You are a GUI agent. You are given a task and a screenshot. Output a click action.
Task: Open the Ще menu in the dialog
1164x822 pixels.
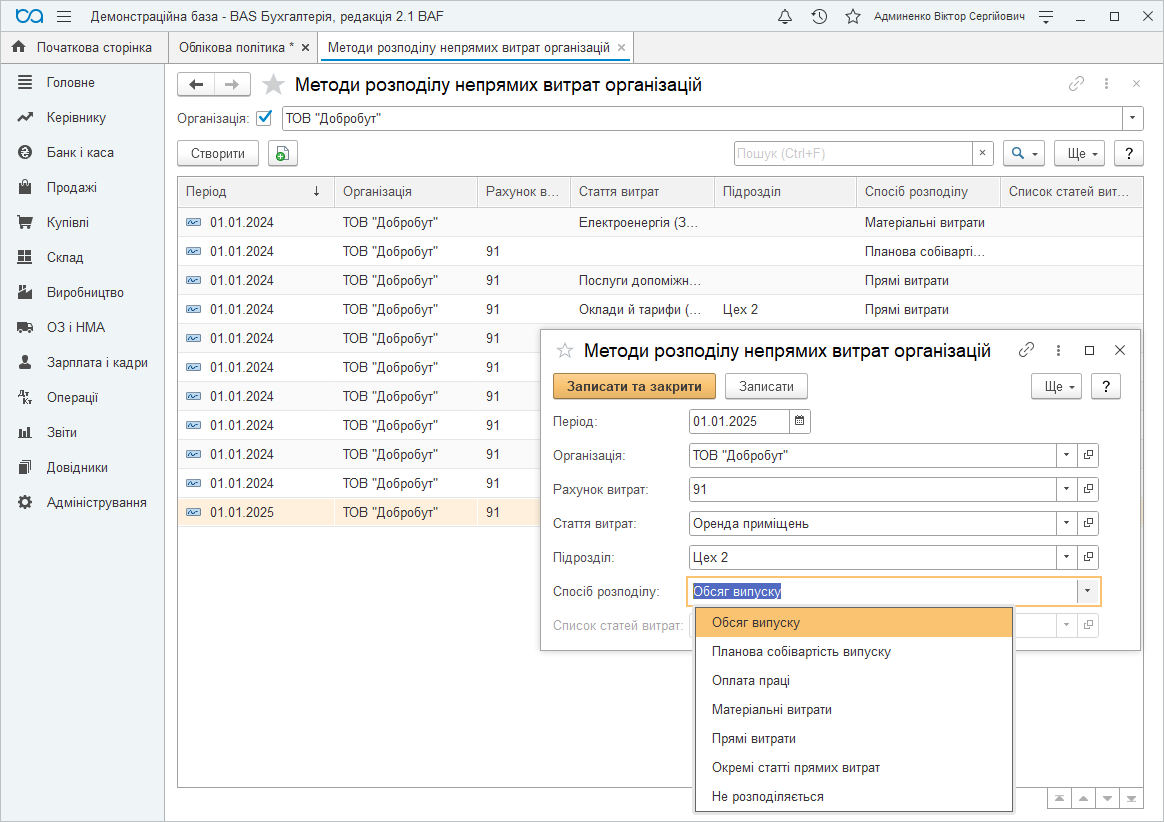[x=1055, y=386]
